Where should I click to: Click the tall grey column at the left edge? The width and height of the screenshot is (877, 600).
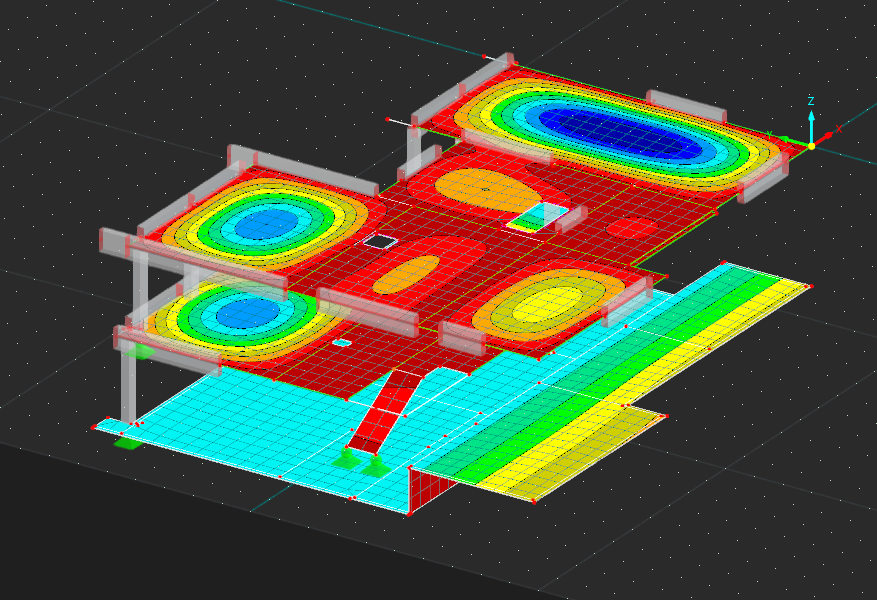coord(128,380)
